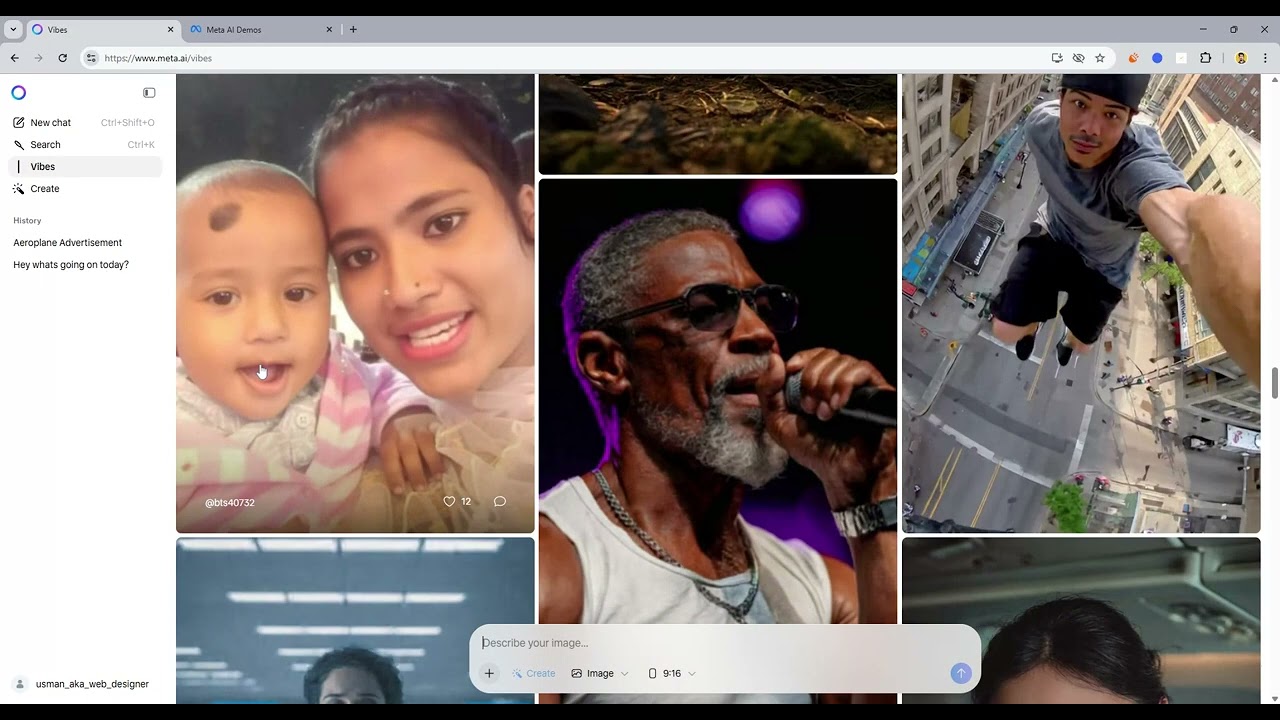Screen dimensions: 1280x720
Task: Go forward with the browser forward arrow
Action: tap(39, 58)
